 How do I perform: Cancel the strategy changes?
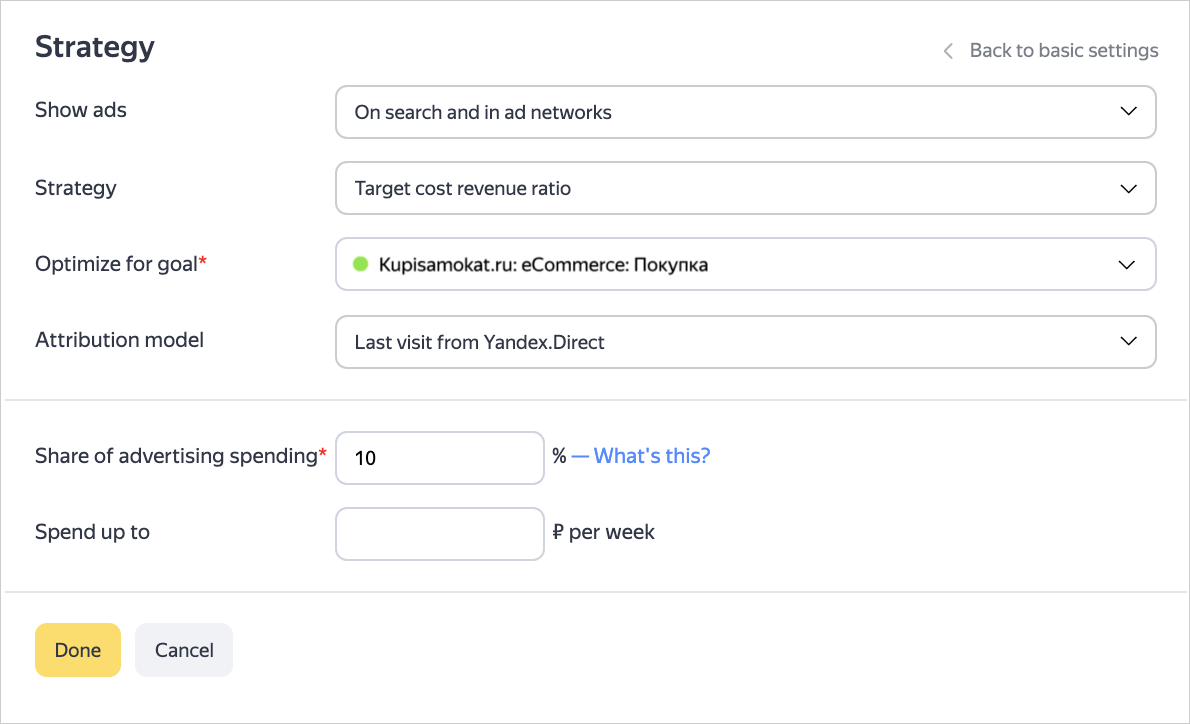pos(184,650)
